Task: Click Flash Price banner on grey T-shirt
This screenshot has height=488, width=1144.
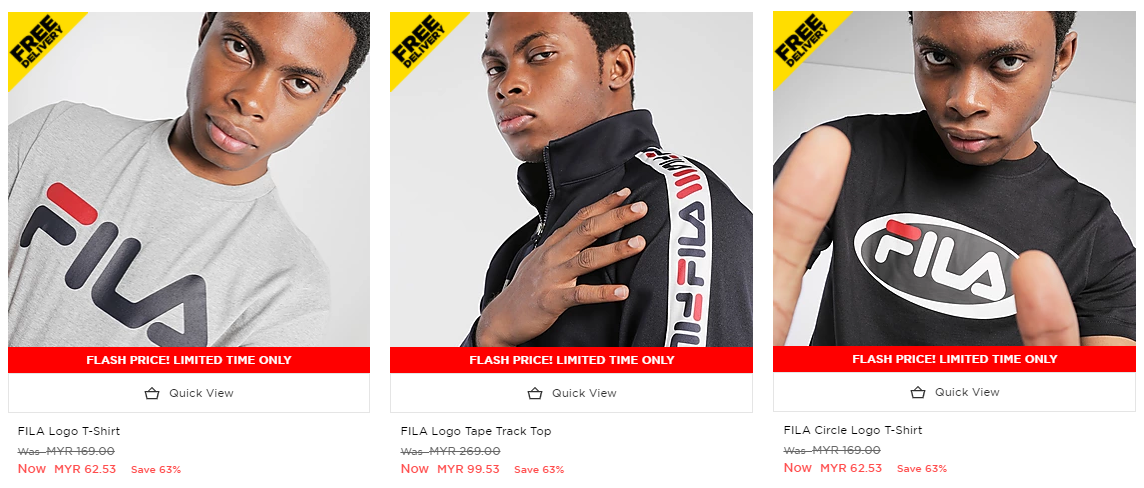Action: point(189,360)
